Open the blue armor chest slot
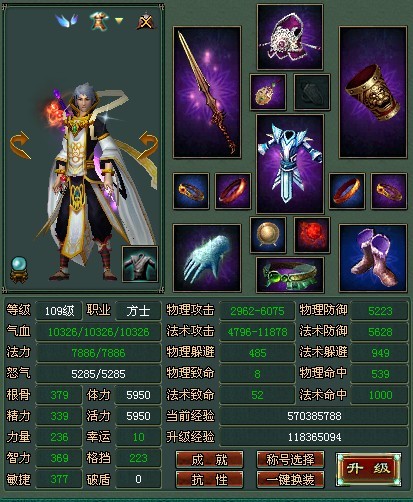The width and height of the screenshot is (413, 502). [290, 164]
